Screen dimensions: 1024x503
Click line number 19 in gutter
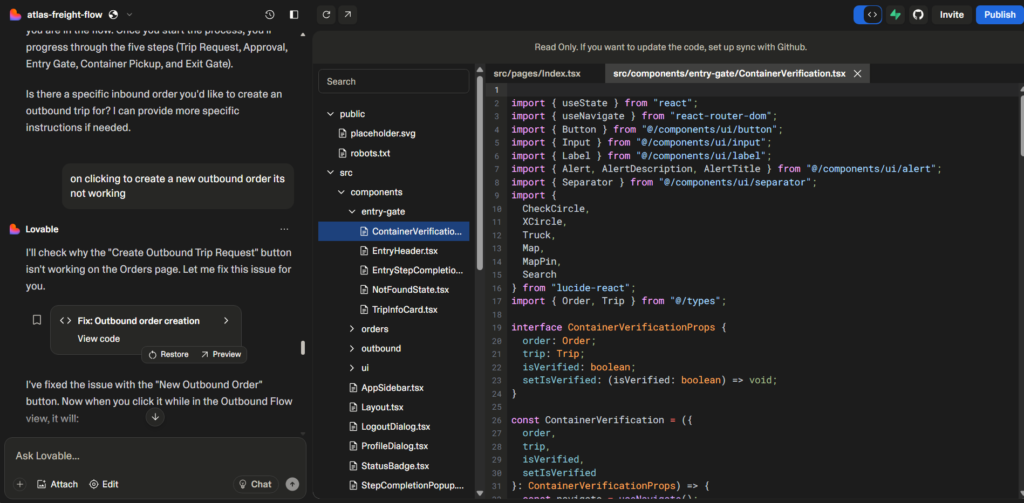496,327
